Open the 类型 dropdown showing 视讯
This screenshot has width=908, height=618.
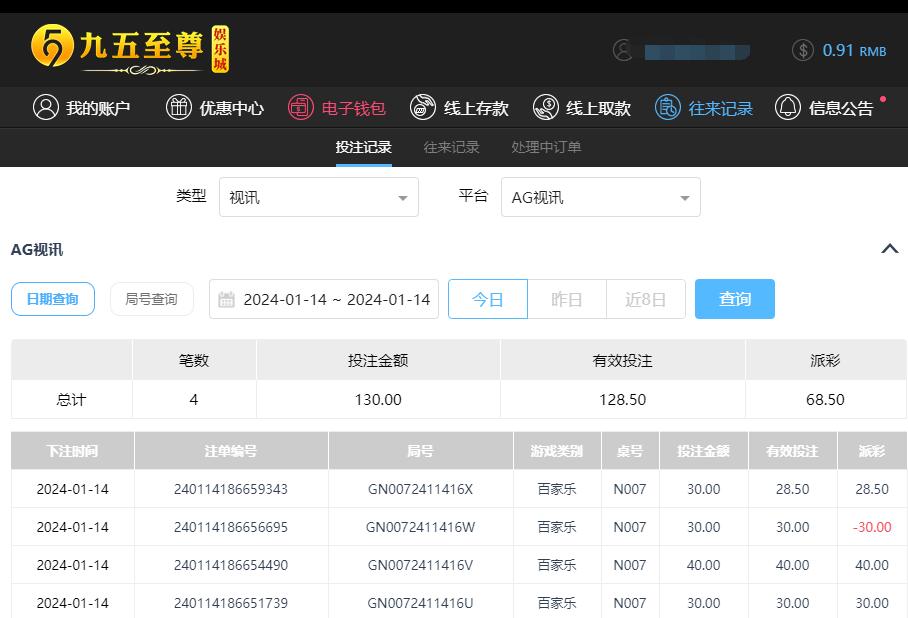[318, 197]
